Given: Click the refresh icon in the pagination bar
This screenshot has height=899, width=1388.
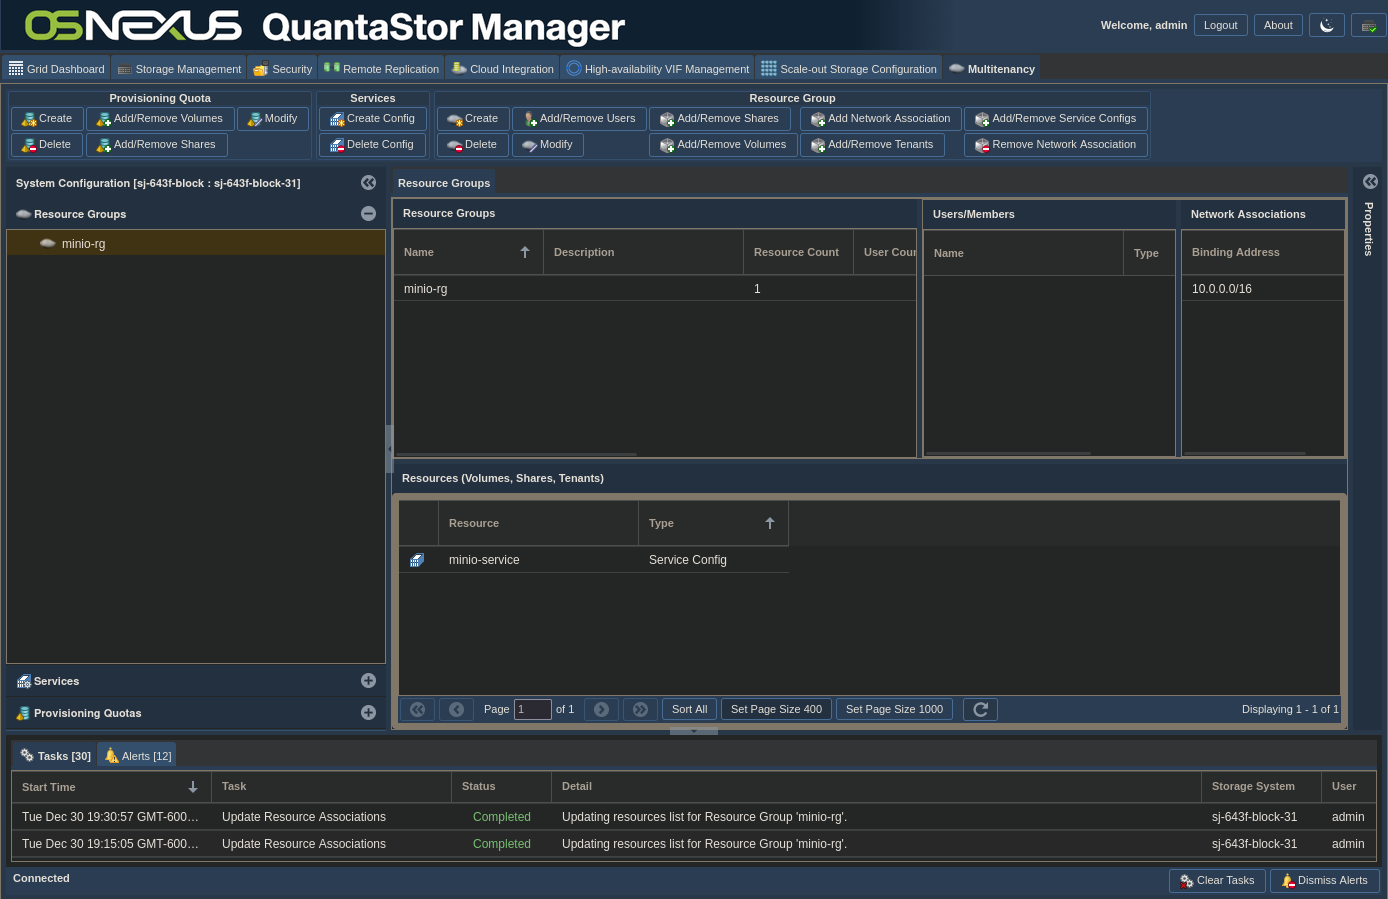Looking at the screenshot, I should tap(980, 709).
